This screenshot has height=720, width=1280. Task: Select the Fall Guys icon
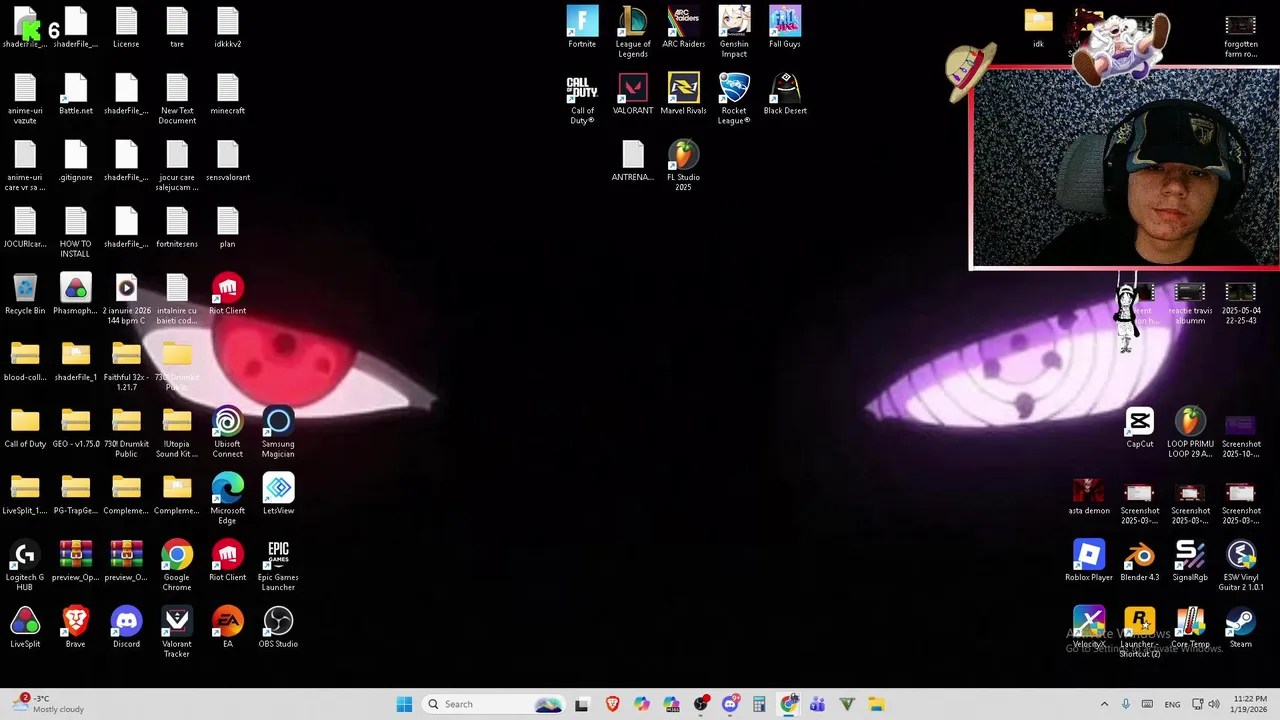pyautogui.click(x=785, y=27)
